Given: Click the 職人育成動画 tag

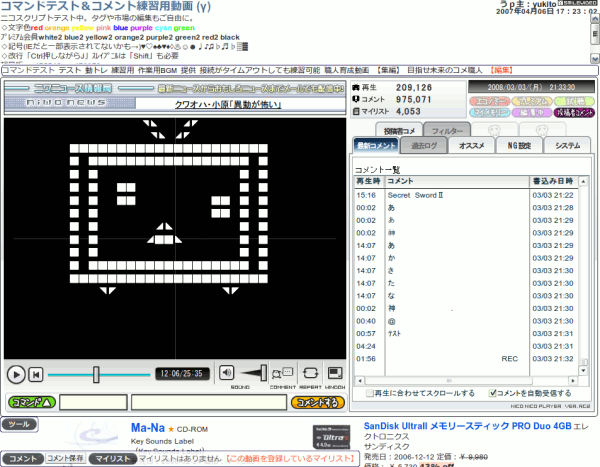Looking at the screenshot, I should click(x=347, y=70).
